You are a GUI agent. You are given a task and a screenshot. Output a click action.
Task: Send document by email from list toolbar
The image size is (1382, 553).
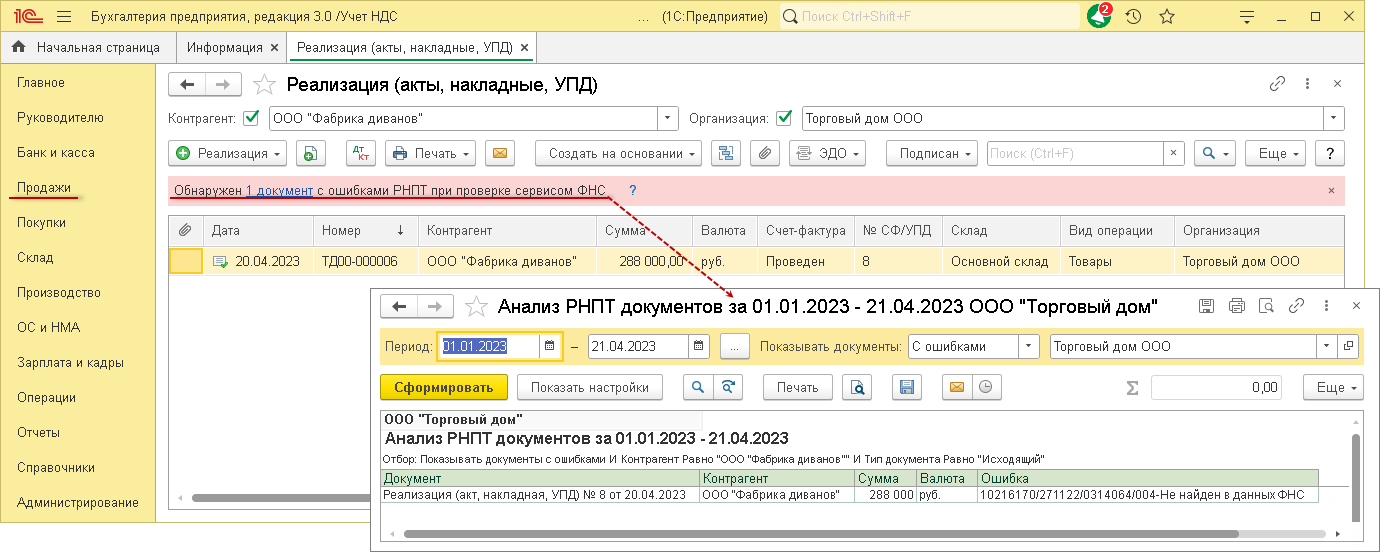click(x=500, y=153)
